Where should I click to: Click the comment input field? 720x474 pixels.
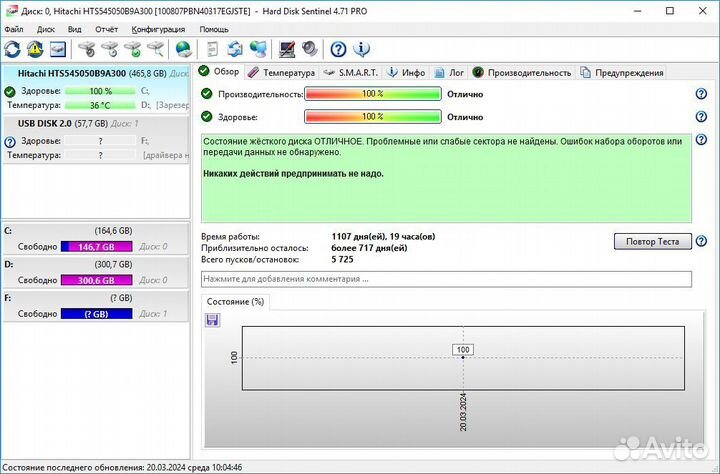point(446,279)
